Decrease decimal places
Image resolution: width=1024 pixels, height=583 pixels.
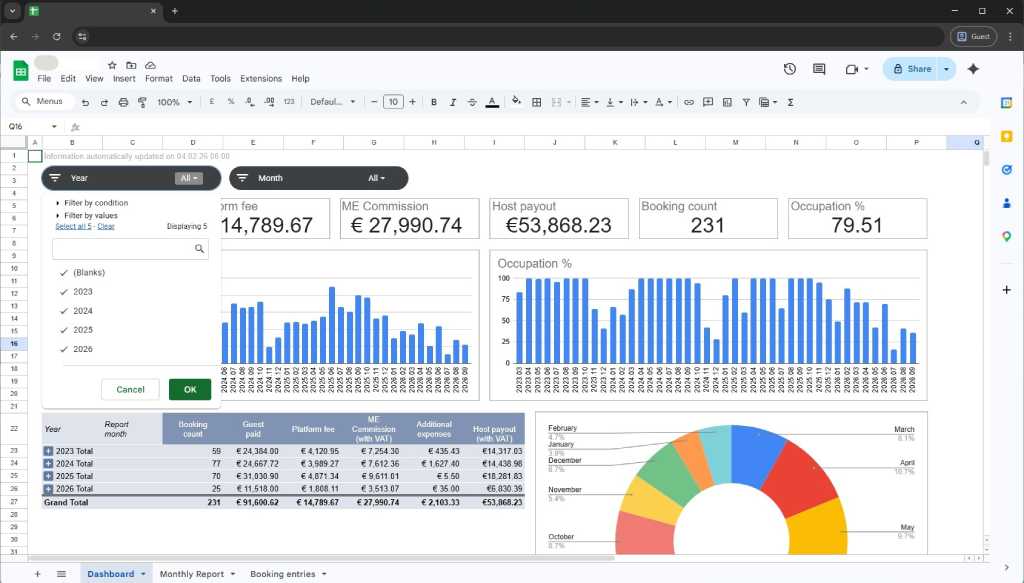click(x=249, y=102)
